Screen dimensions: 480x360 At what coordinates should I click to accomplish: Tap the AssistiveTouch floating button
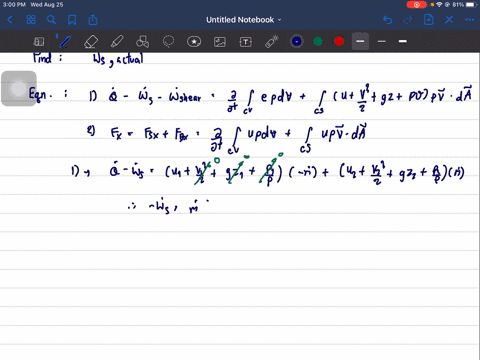(19, 88)
